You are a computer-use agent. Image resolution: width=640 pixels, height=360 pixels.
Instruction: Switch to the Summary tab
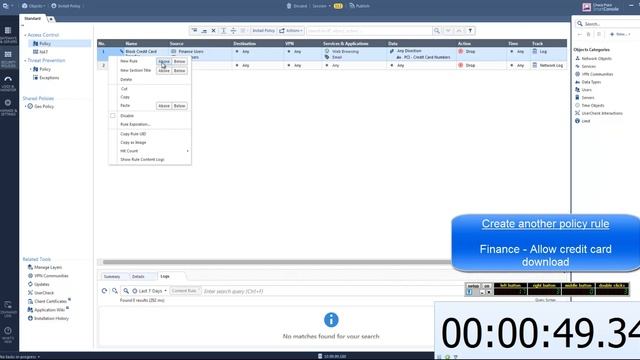tap(112, 276)
